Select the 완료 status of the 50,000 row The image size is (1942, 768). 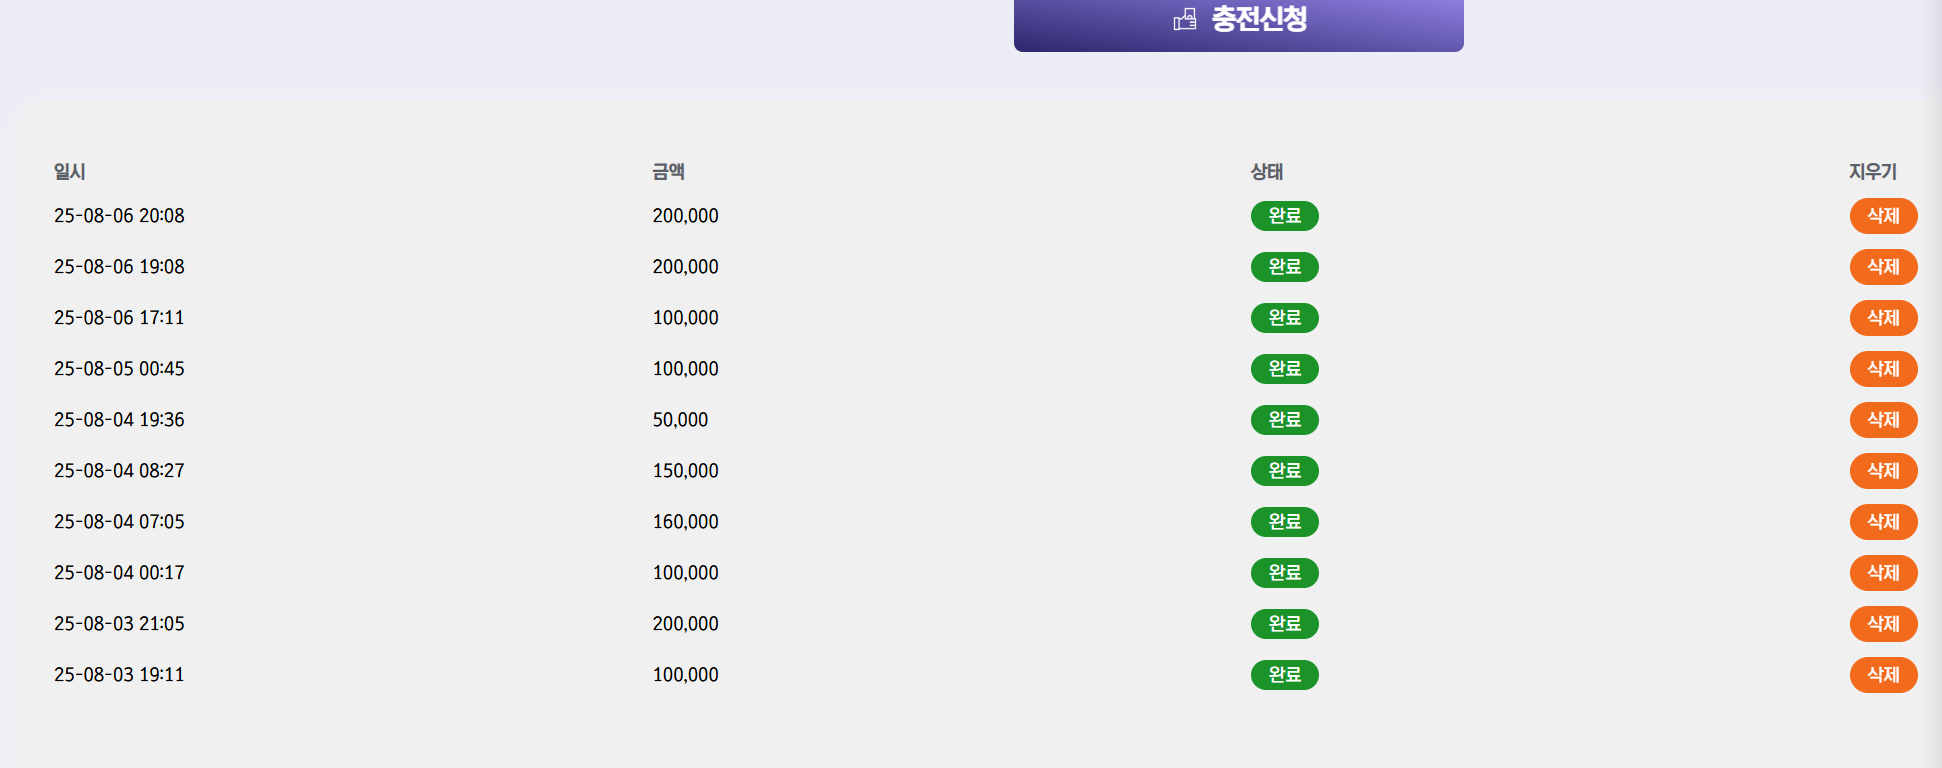pyautogui.click(x=1284, y=420)
